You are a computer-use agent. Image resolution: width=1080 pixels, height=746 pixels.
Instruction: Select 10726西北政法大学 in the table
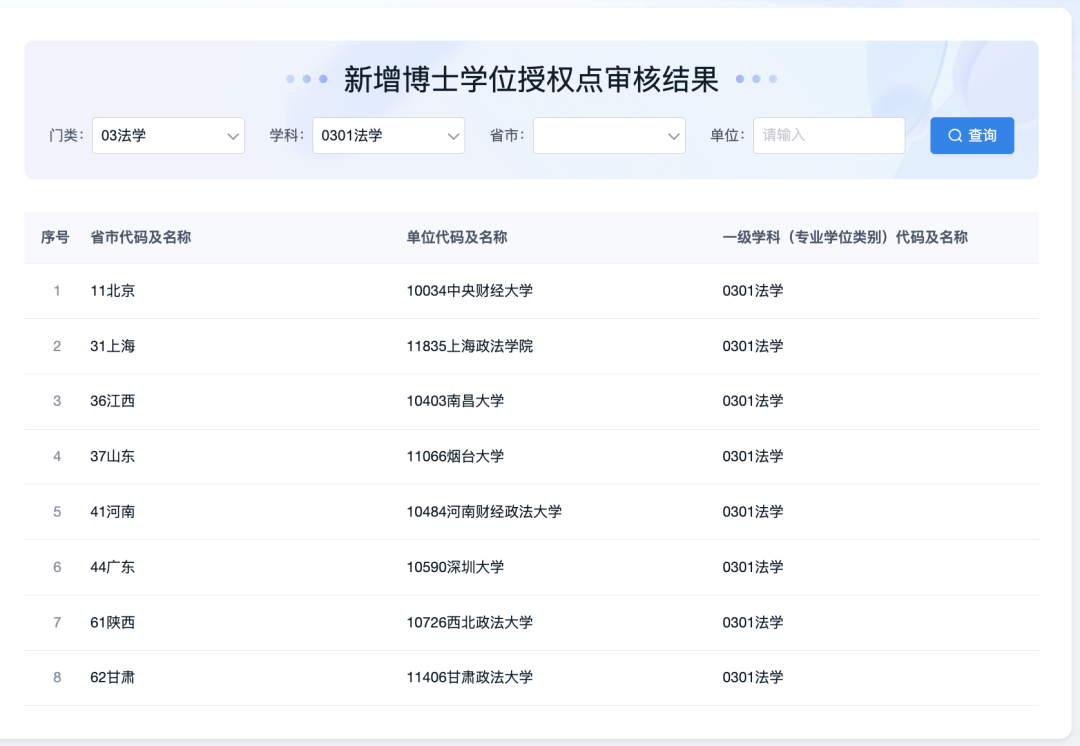tap(470, 622)
